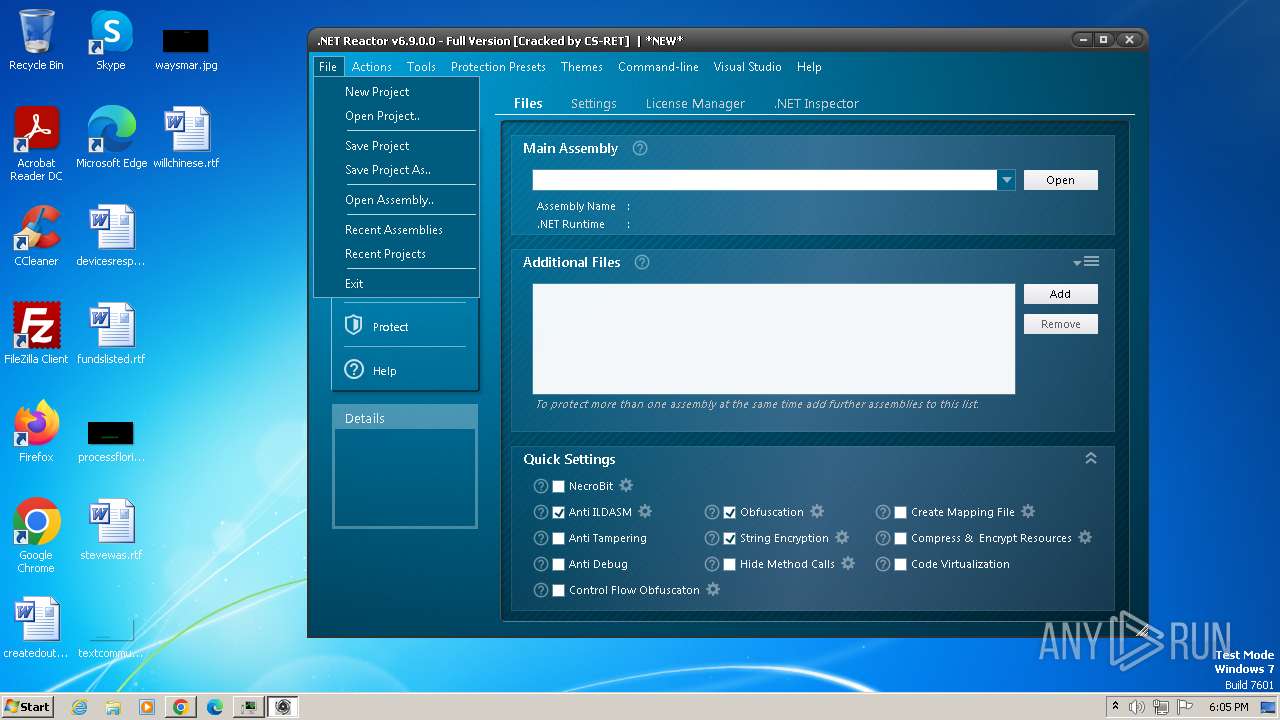
Task: Select Acrobat Reader DC desktop shortcut
Action: pyautogui.click(x=36, y=144)
